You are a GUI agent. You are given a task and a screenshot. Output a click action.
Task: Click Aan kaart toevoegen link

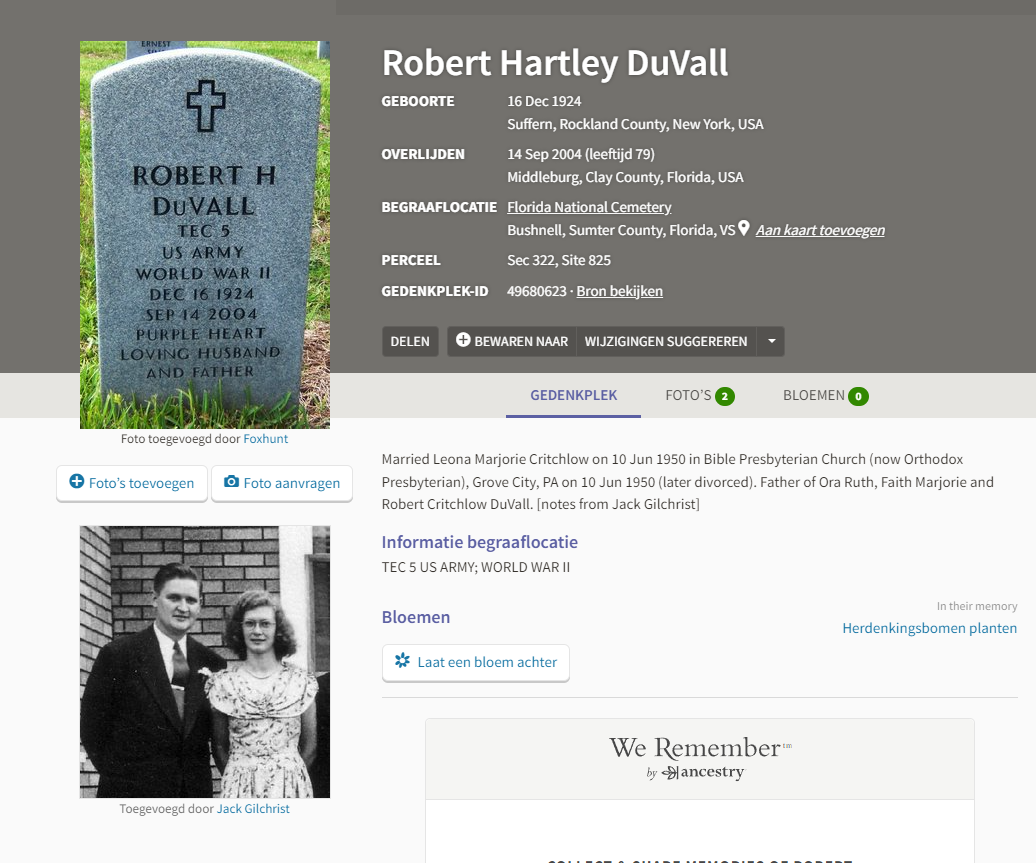tap(820, 230)
